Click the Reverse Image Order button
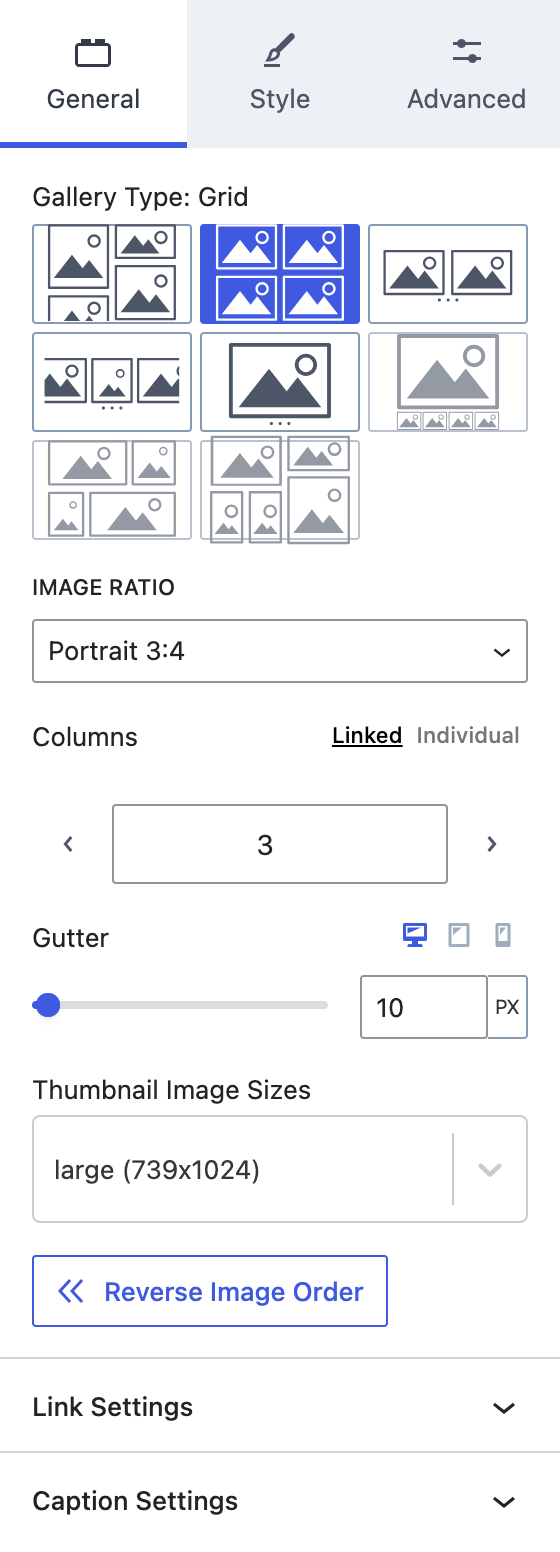Image resolution: width=560 pixels, height=1552 pixels. click(x=210, y=1291)
